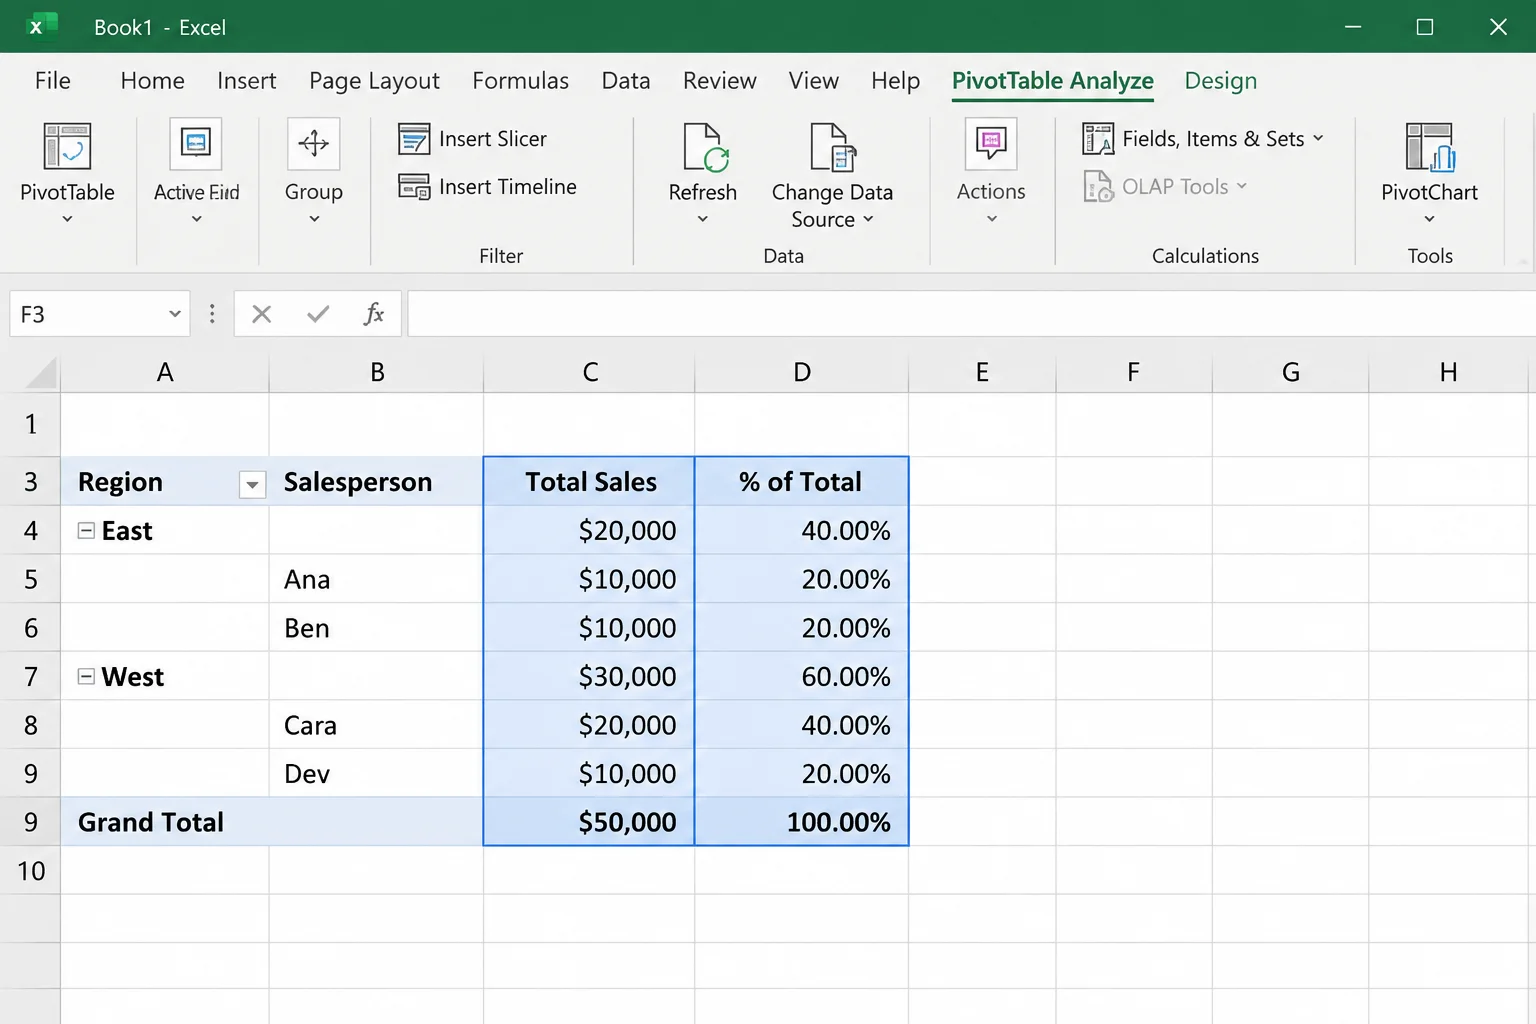Select the $30,000 West total cell
1536x1024 pixels.
click(590, 677)
